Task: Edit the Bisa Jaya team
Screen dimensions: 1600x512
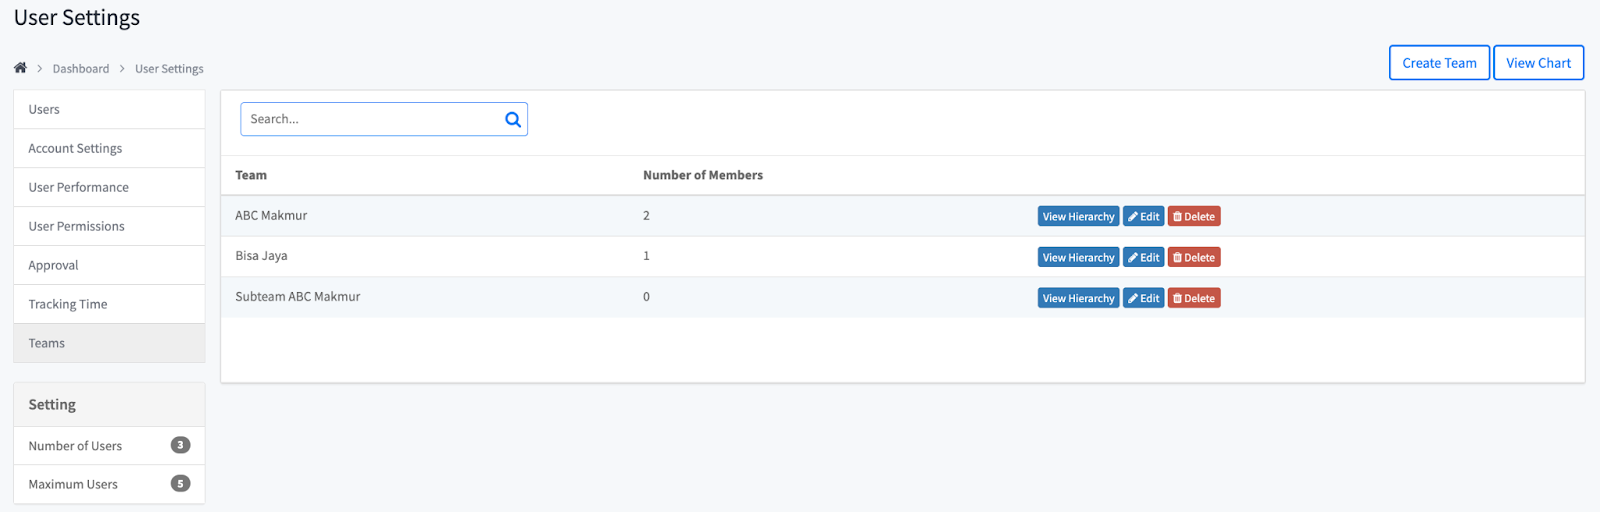Action: (x=1143, y=258)
